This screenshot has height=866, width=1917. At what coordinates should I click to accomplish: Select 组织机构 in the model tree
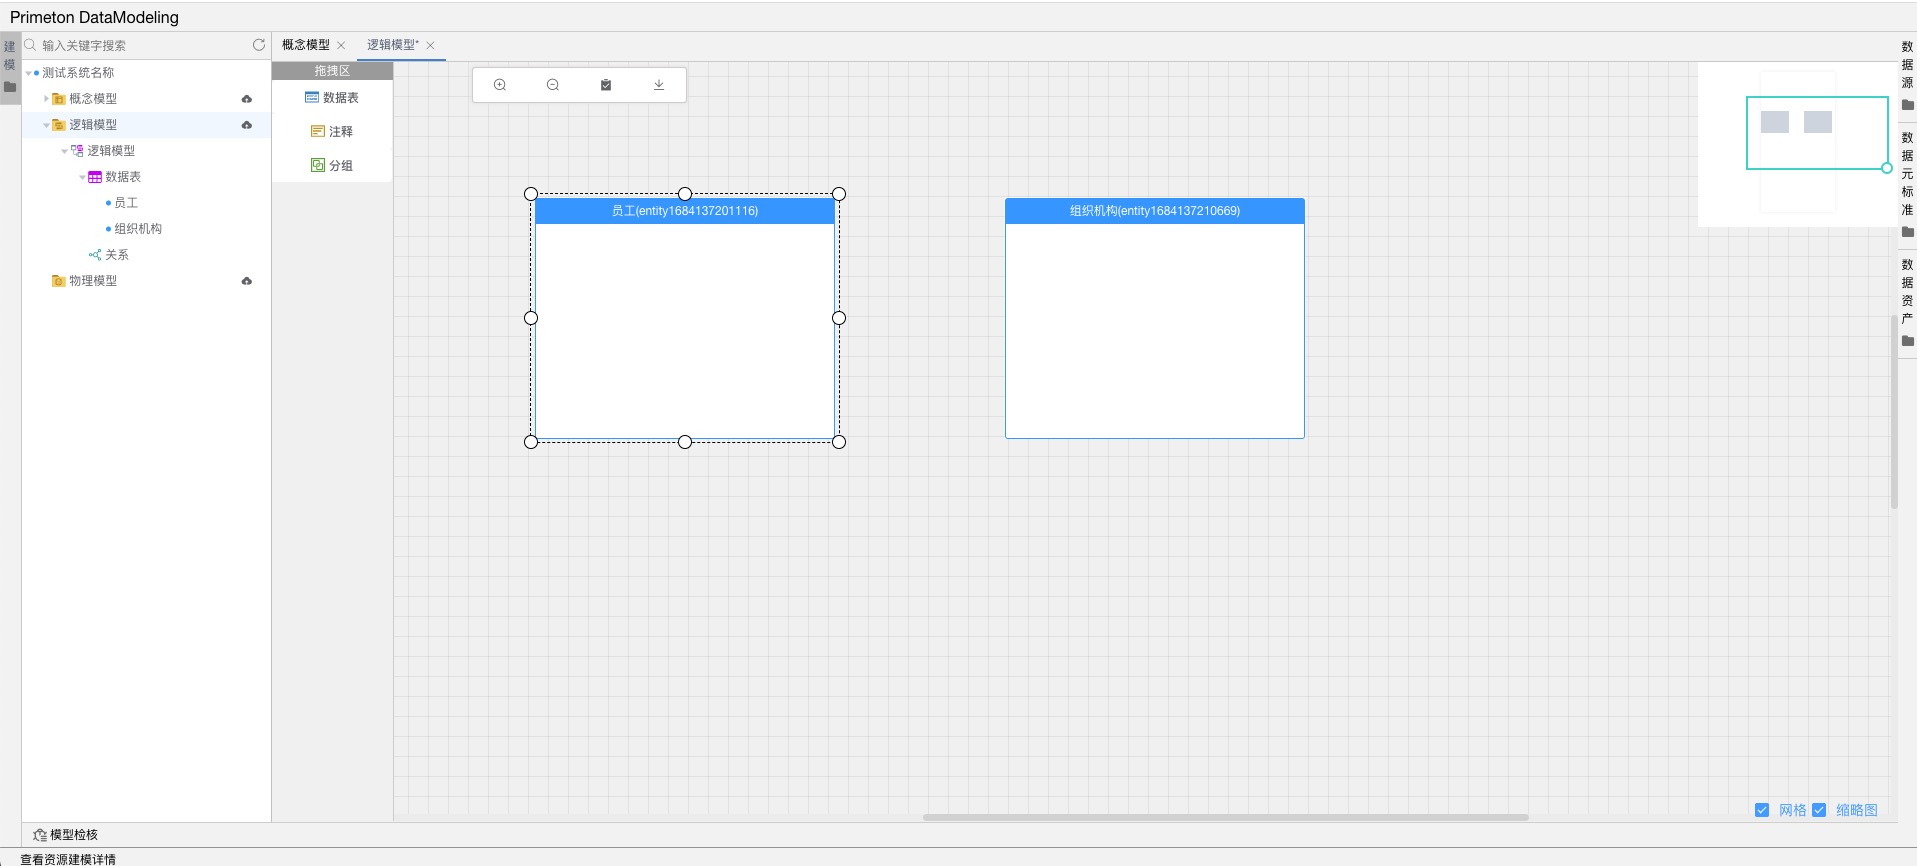[138, 229]
